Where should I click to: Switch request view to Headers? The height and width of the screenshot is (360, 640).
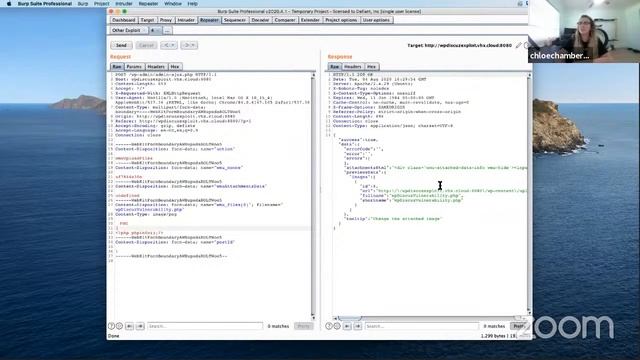pos(156,67)
